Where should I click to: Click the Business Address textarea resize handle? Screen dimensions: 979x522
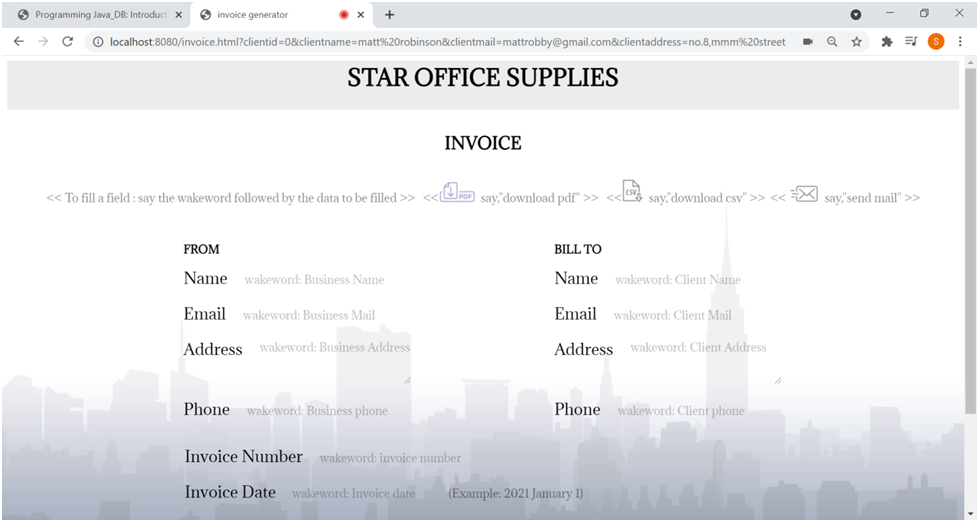(407, 380)
